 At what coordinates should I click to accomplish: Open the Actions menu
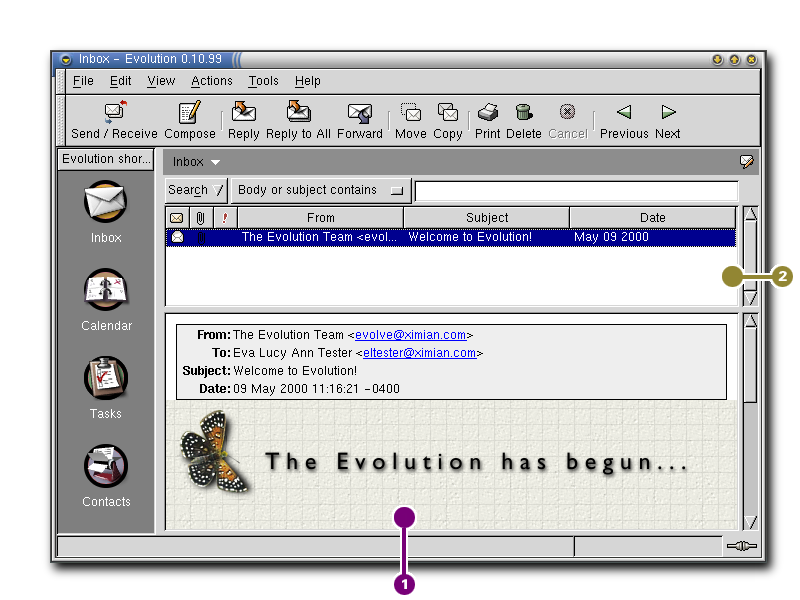(x=211, y=81)
